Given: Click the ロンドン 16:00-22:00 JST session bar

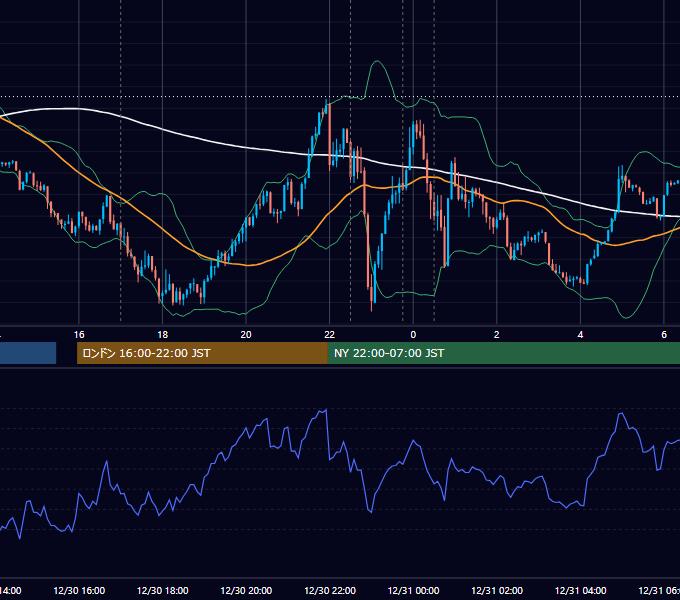Looking at the screenshot, I should 202,353.
